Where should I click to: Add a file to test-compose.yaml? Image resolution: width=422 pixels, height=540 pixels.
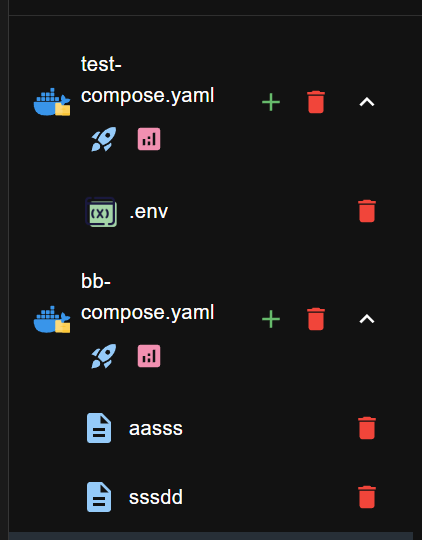pyautogui.click(x=271, y=102)
